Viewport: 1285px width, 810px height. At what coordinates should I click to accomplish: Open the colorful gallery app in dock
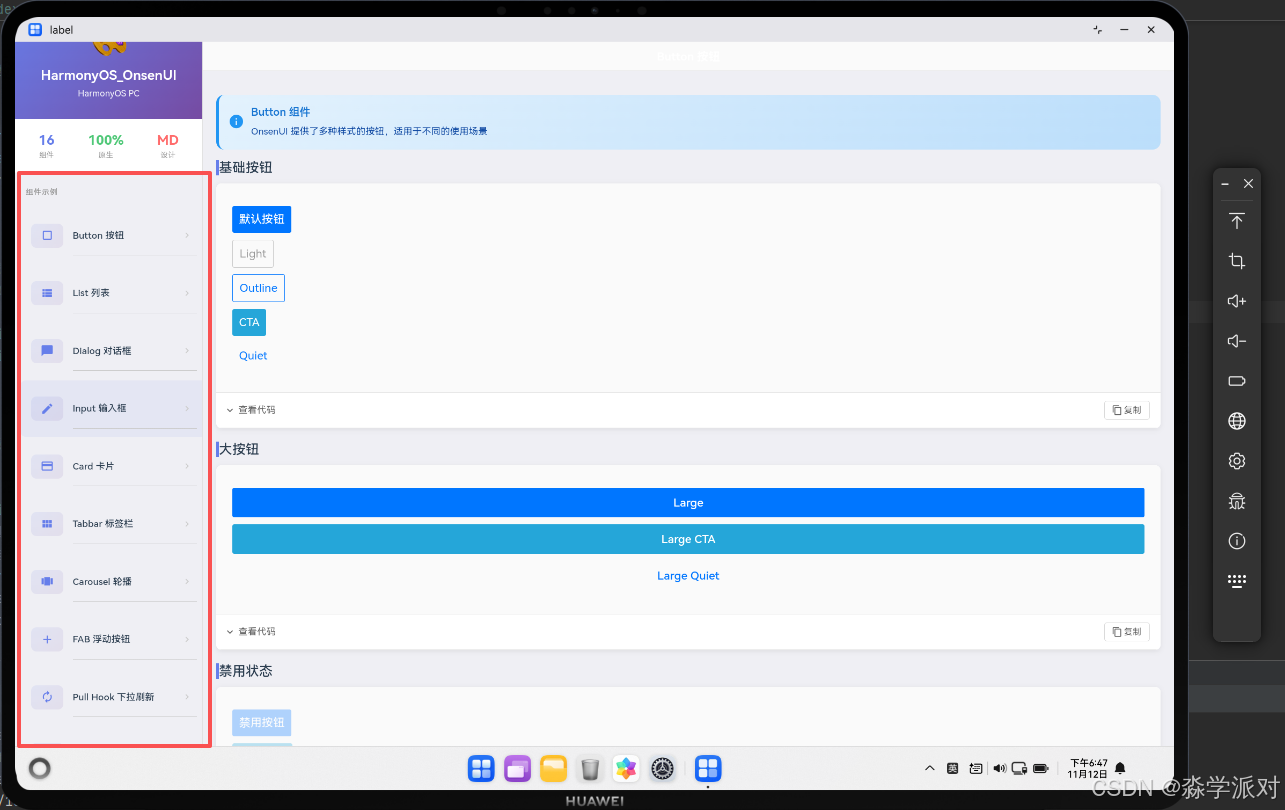626,768
